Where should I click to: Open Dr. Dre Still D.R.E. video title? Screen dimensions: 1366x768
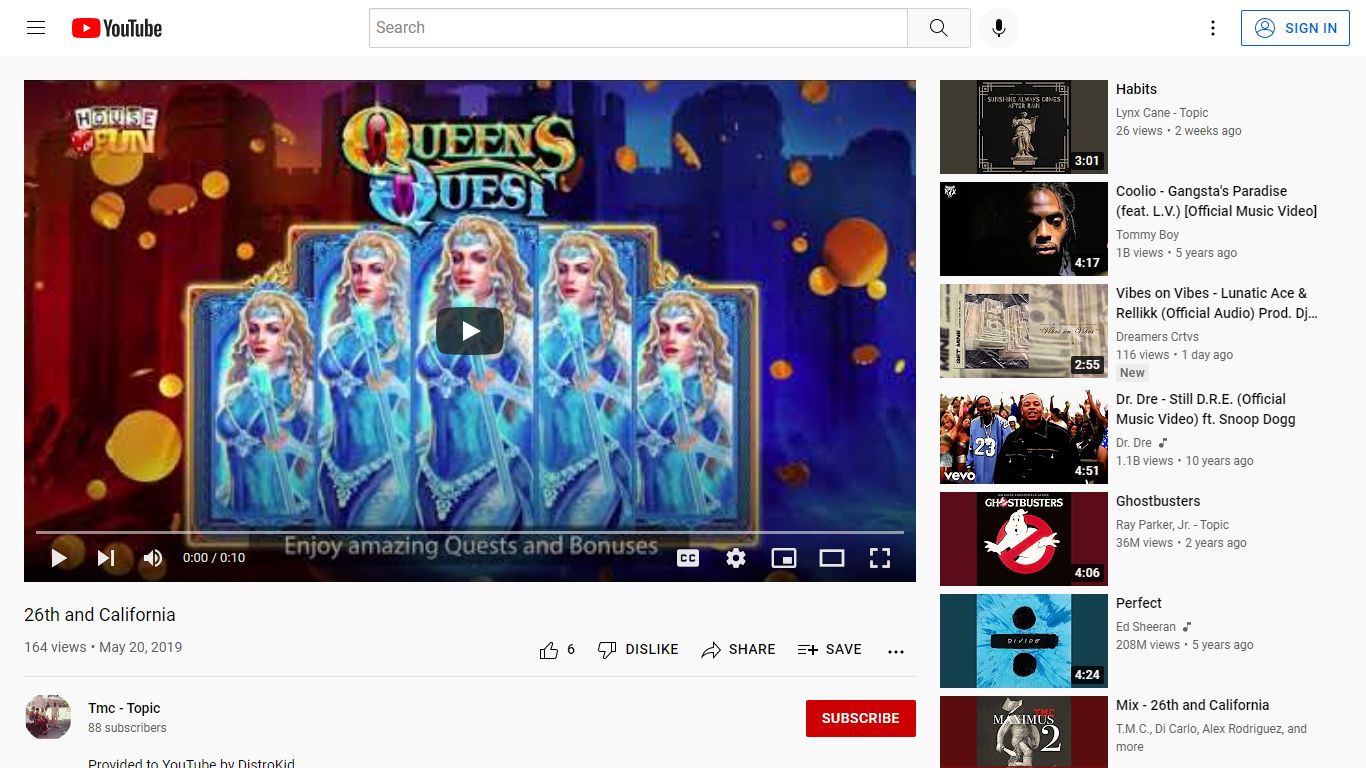pyautogui.click(x=1206, y=409)
